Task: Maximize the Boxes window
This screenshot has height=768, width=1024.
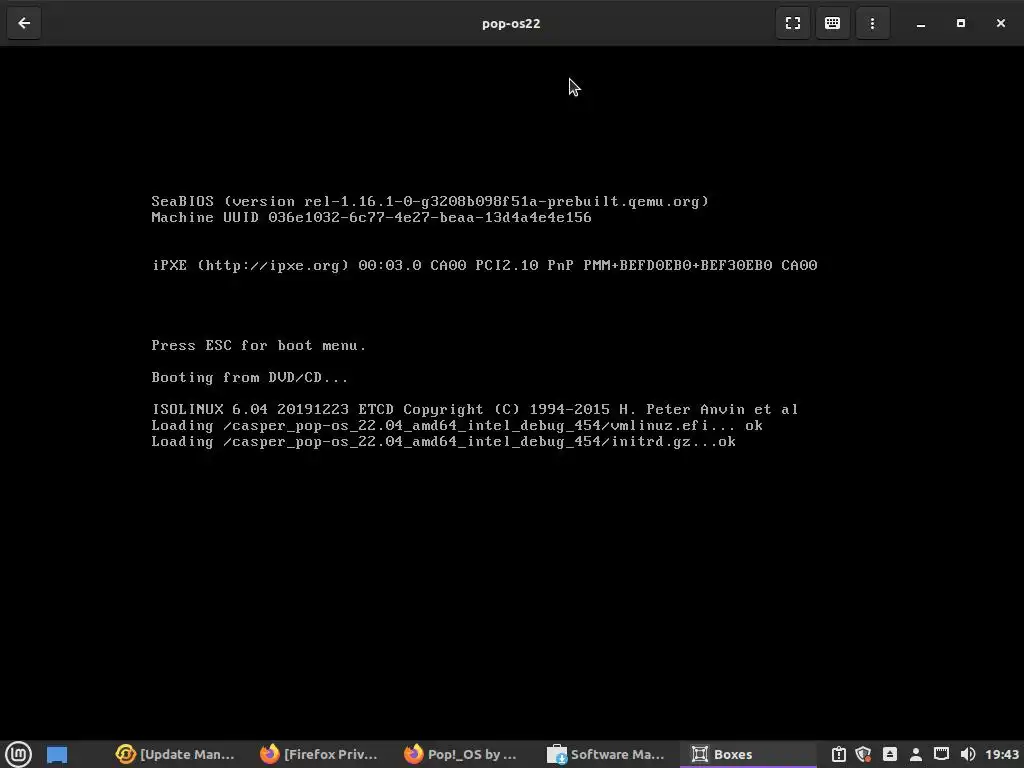Action: tap(961, 24)
